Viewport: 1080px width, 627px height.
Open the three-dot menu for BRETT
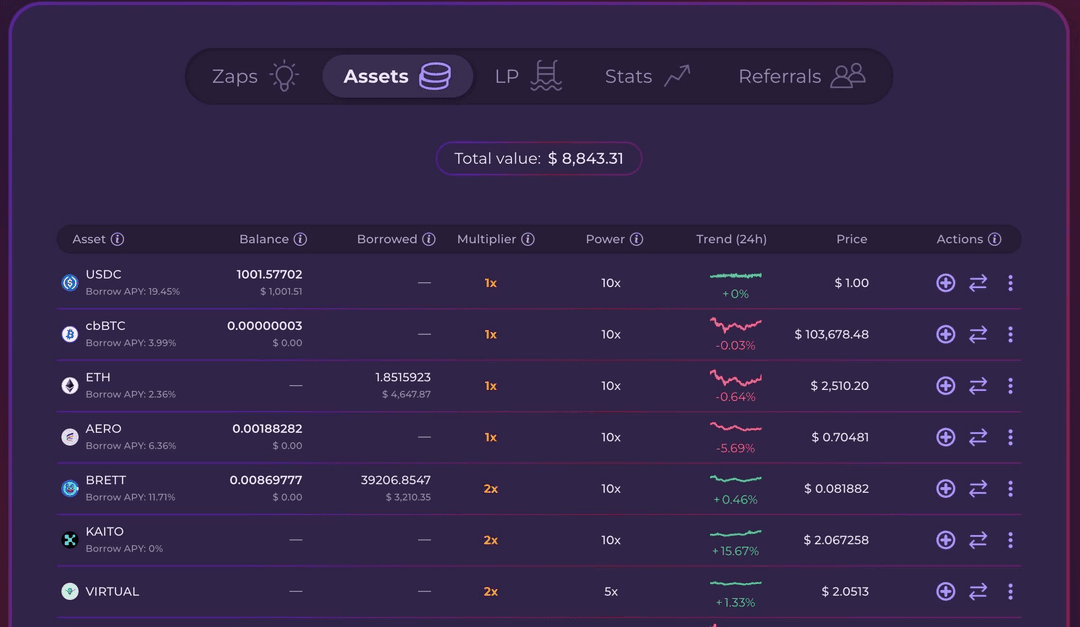click(1011, 489)
